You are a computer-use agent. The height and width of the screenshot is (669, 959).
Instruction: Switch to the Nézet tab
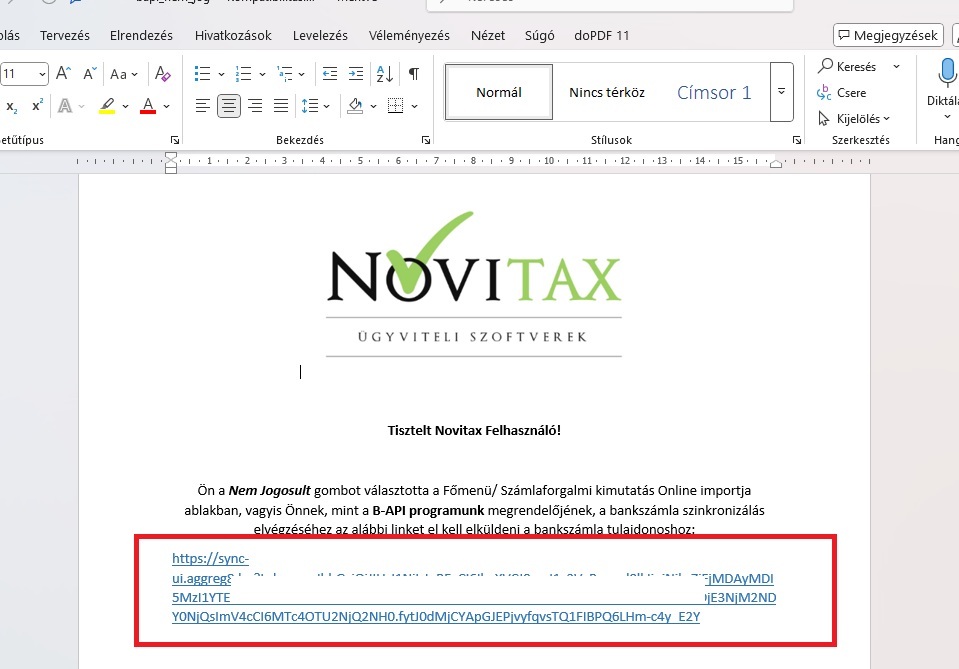point(488,35)
